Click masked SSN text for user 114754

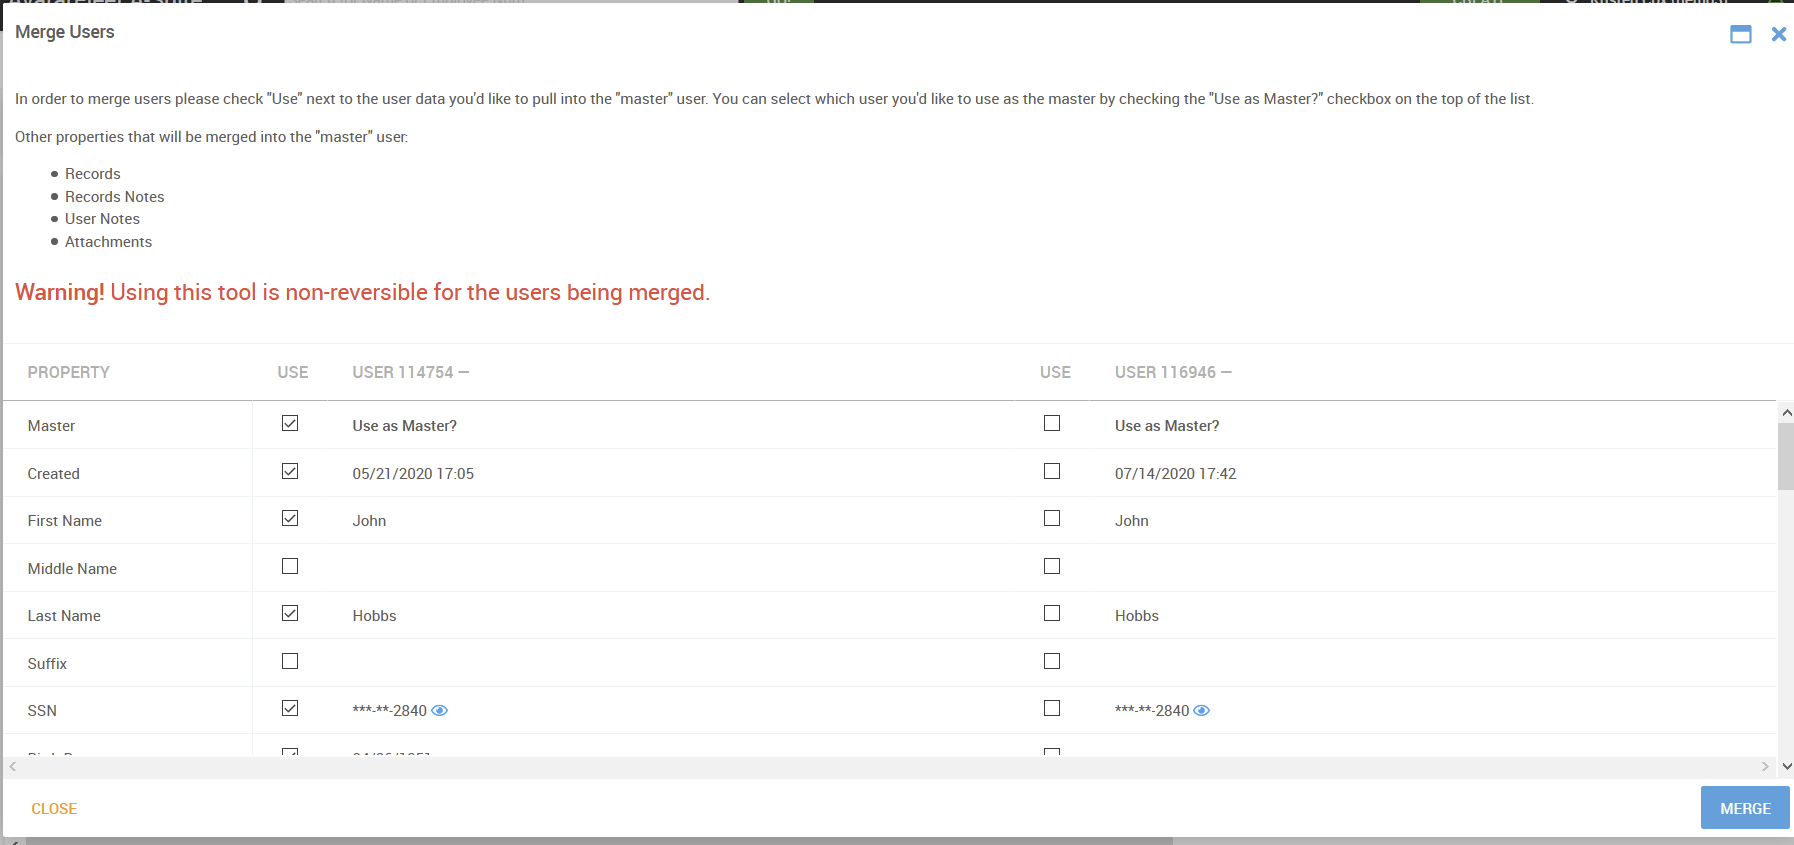390,711
